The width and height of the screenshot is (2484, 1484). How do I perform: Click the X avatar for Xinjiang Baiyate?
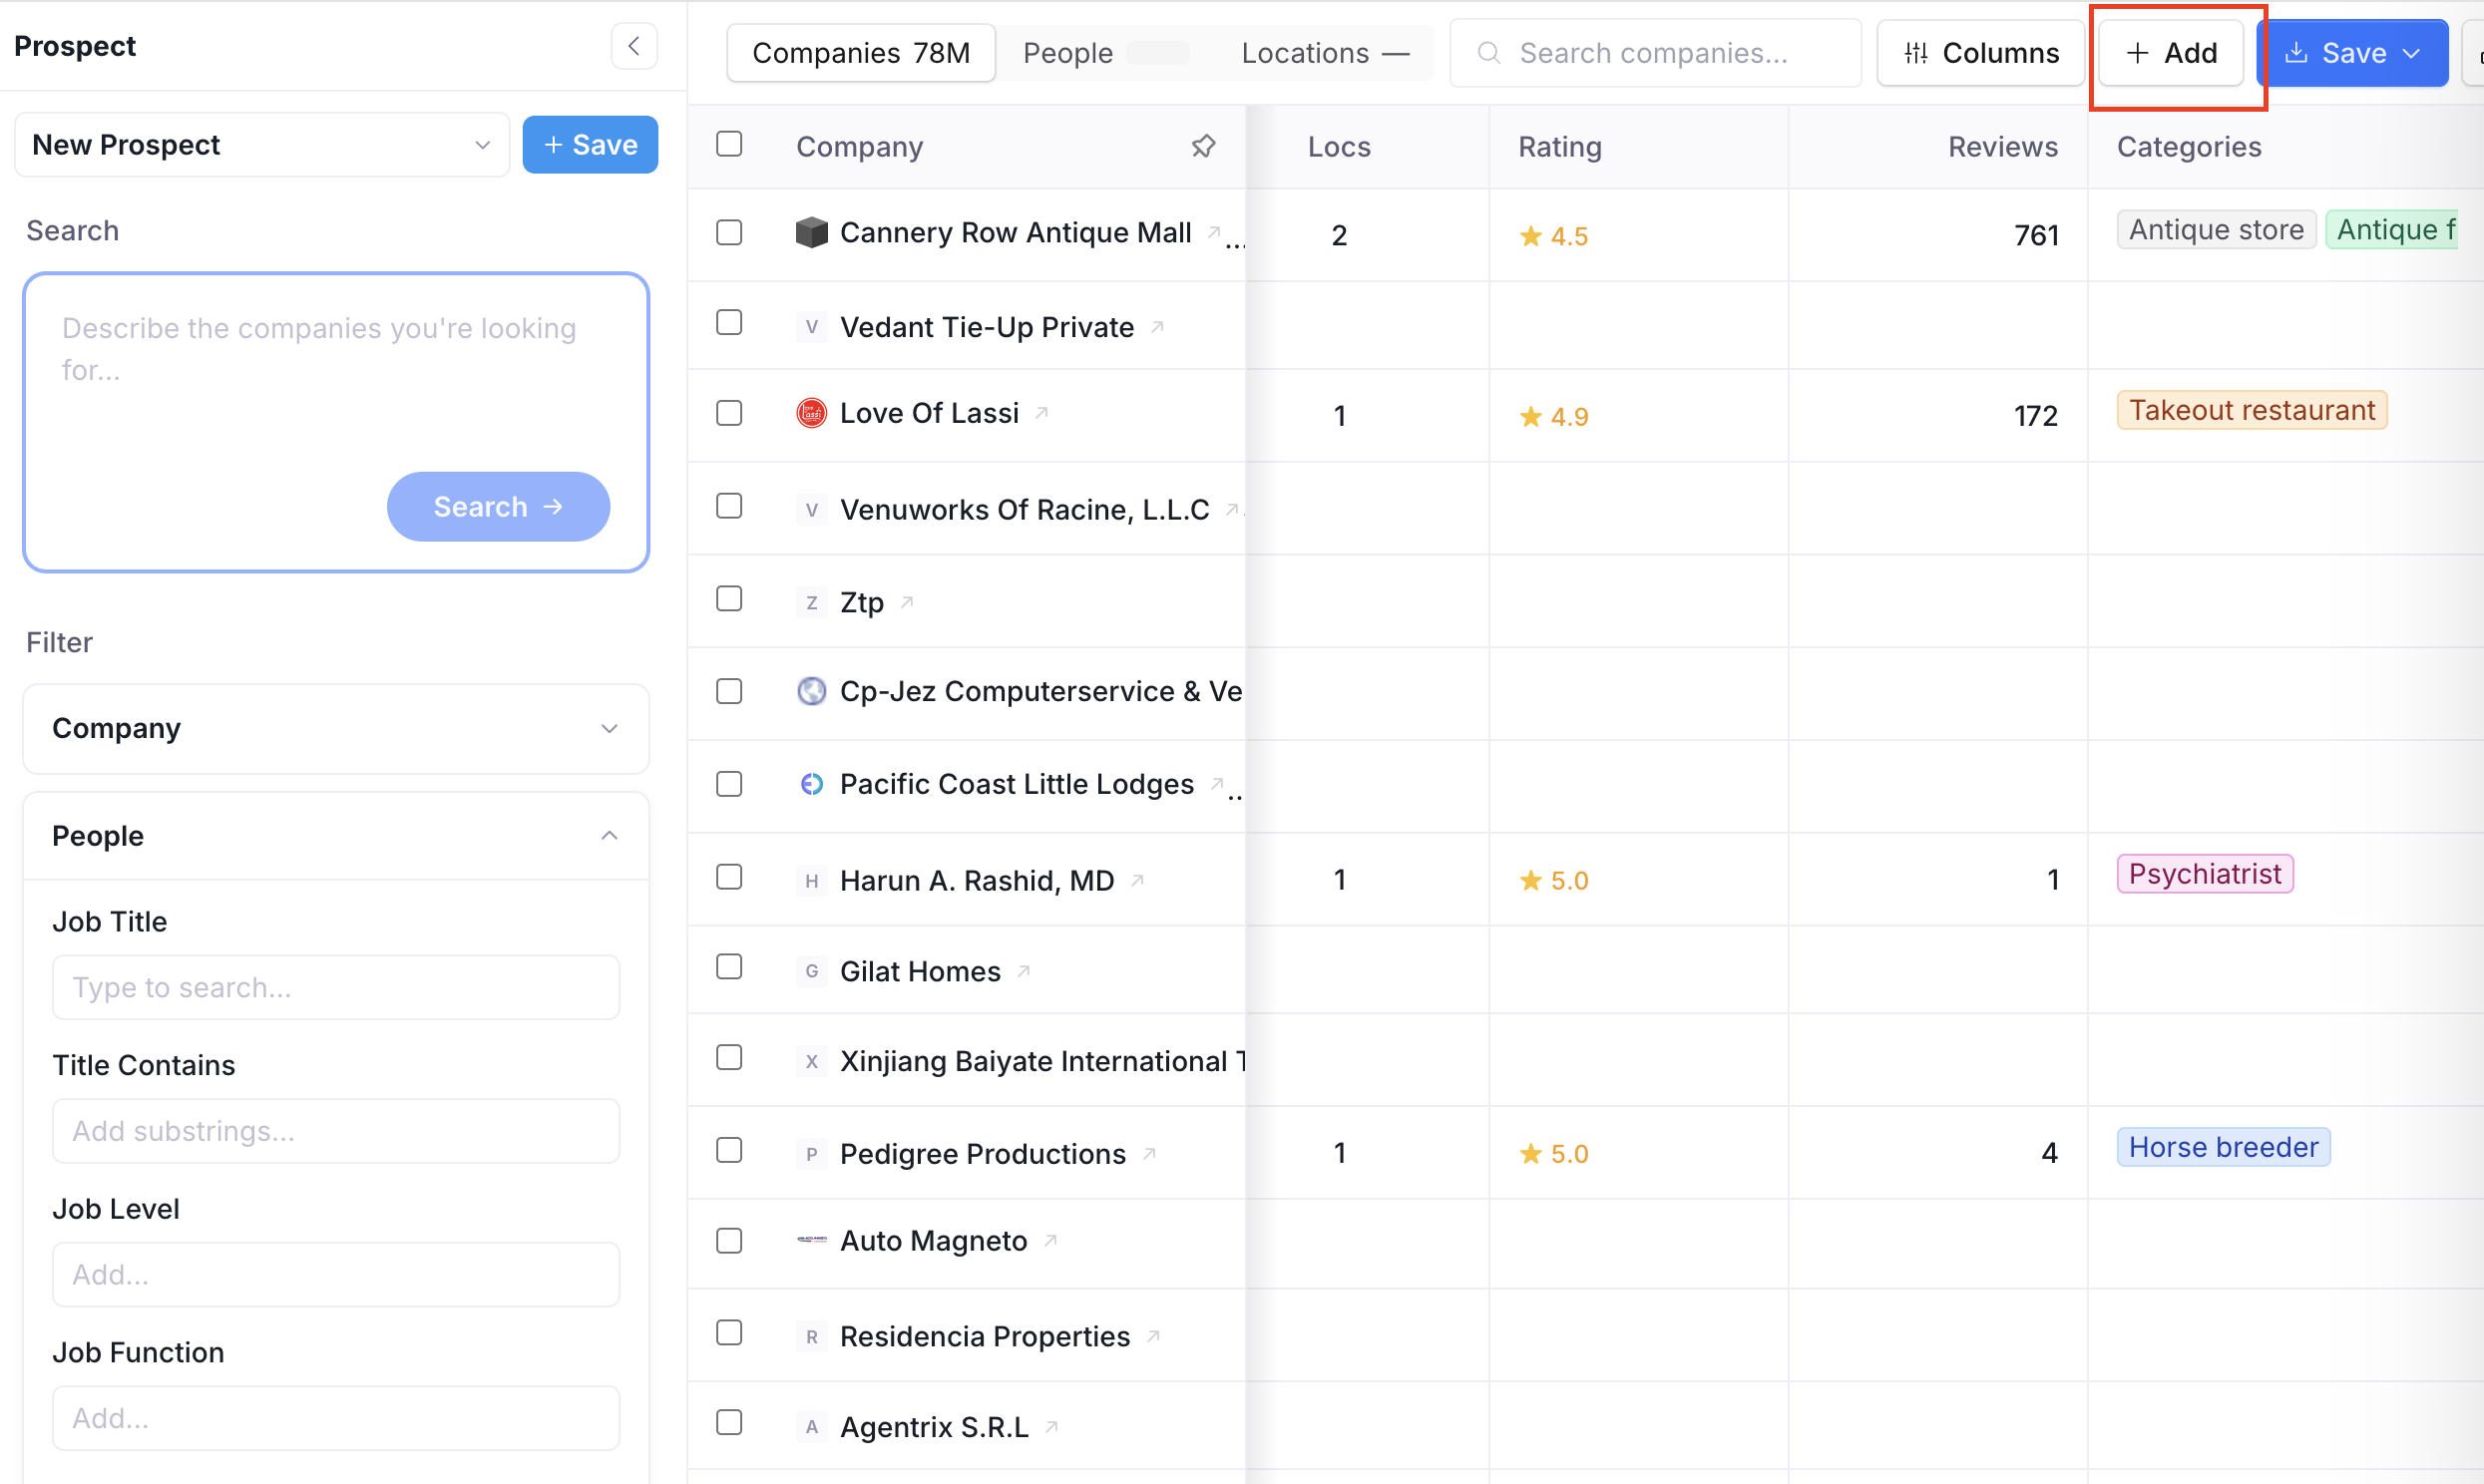tap(811, 1061)
